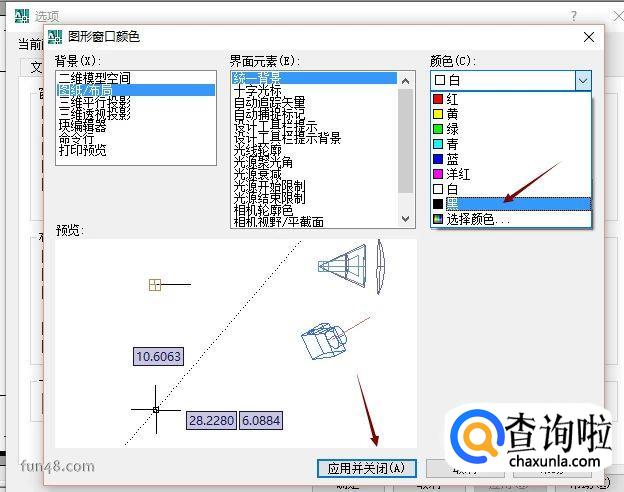Select 自动追踪矢量 interface element
The image size is (624, 492).
tap(269, 102)
